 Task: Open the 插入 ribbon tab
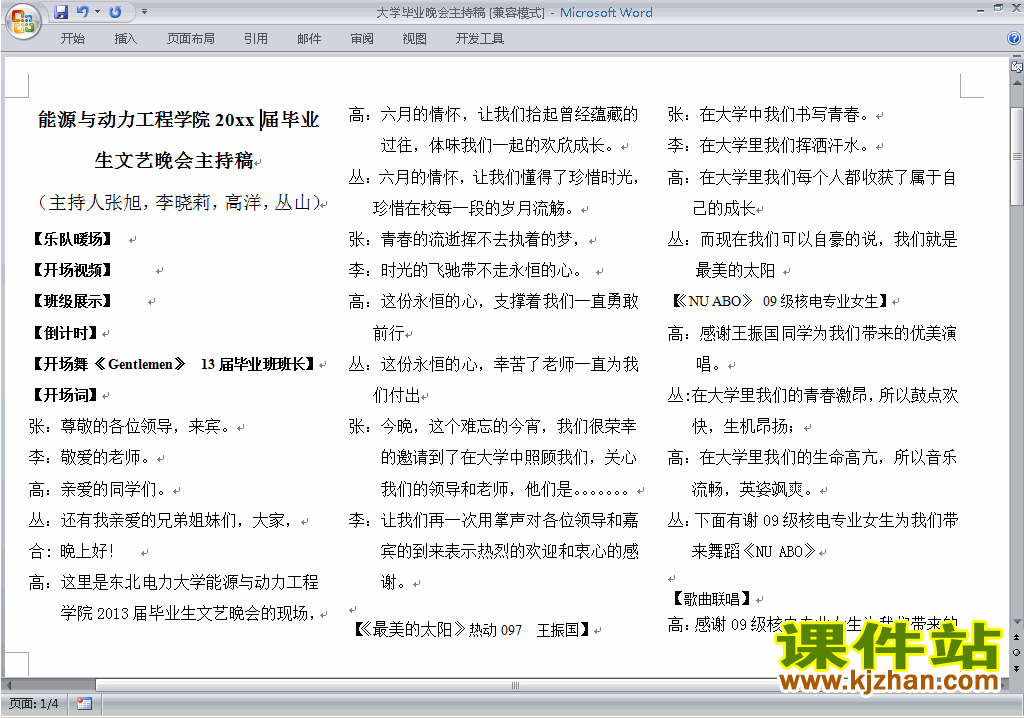(125, 39)
